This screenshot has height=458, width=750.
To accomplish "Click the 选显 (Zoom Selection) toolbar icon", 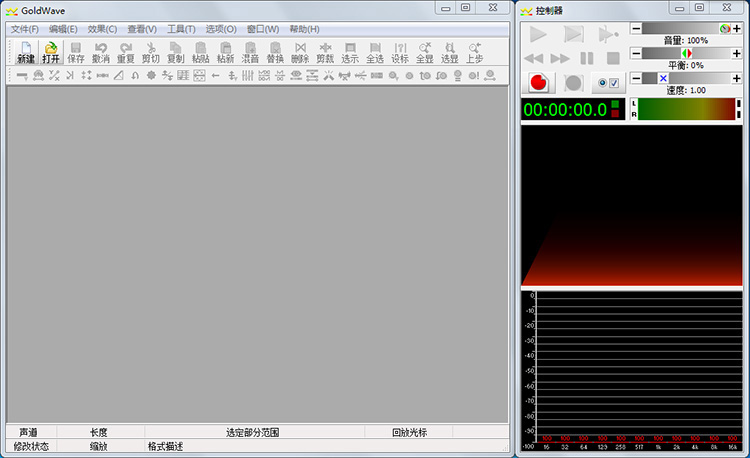I will [450, 53].
